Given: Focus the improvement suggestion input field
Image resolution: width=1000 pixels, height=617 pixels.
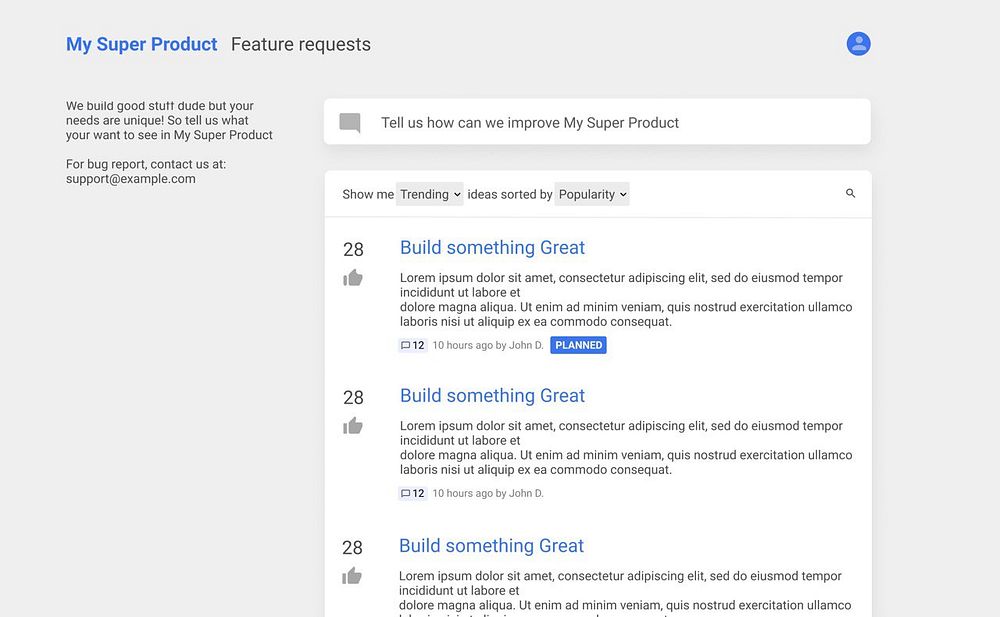Looking at the screenshot, I should tap(620, 122).
